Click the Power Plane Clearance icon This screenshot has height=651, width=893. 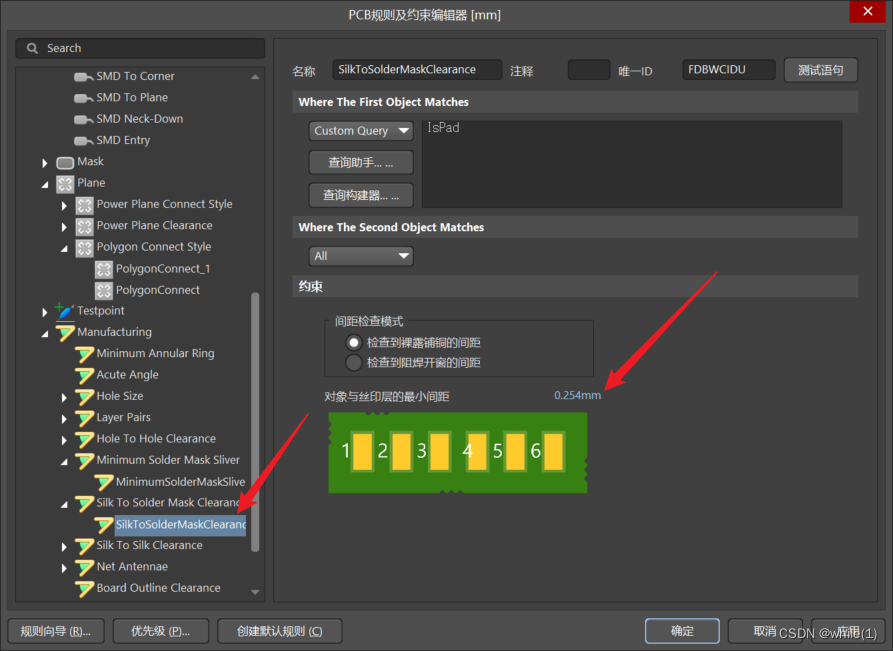pos(85,226)
